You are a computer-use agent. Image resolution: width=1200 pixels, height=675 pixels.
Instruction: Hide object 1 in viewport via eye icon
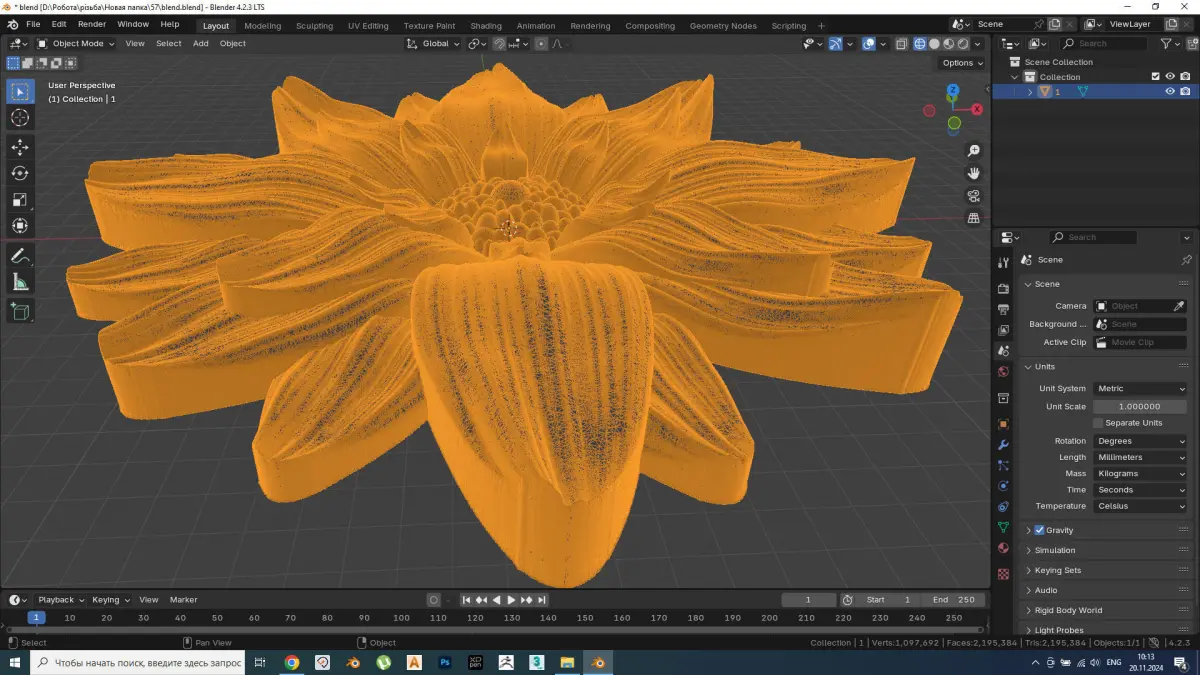[1170, 91]
